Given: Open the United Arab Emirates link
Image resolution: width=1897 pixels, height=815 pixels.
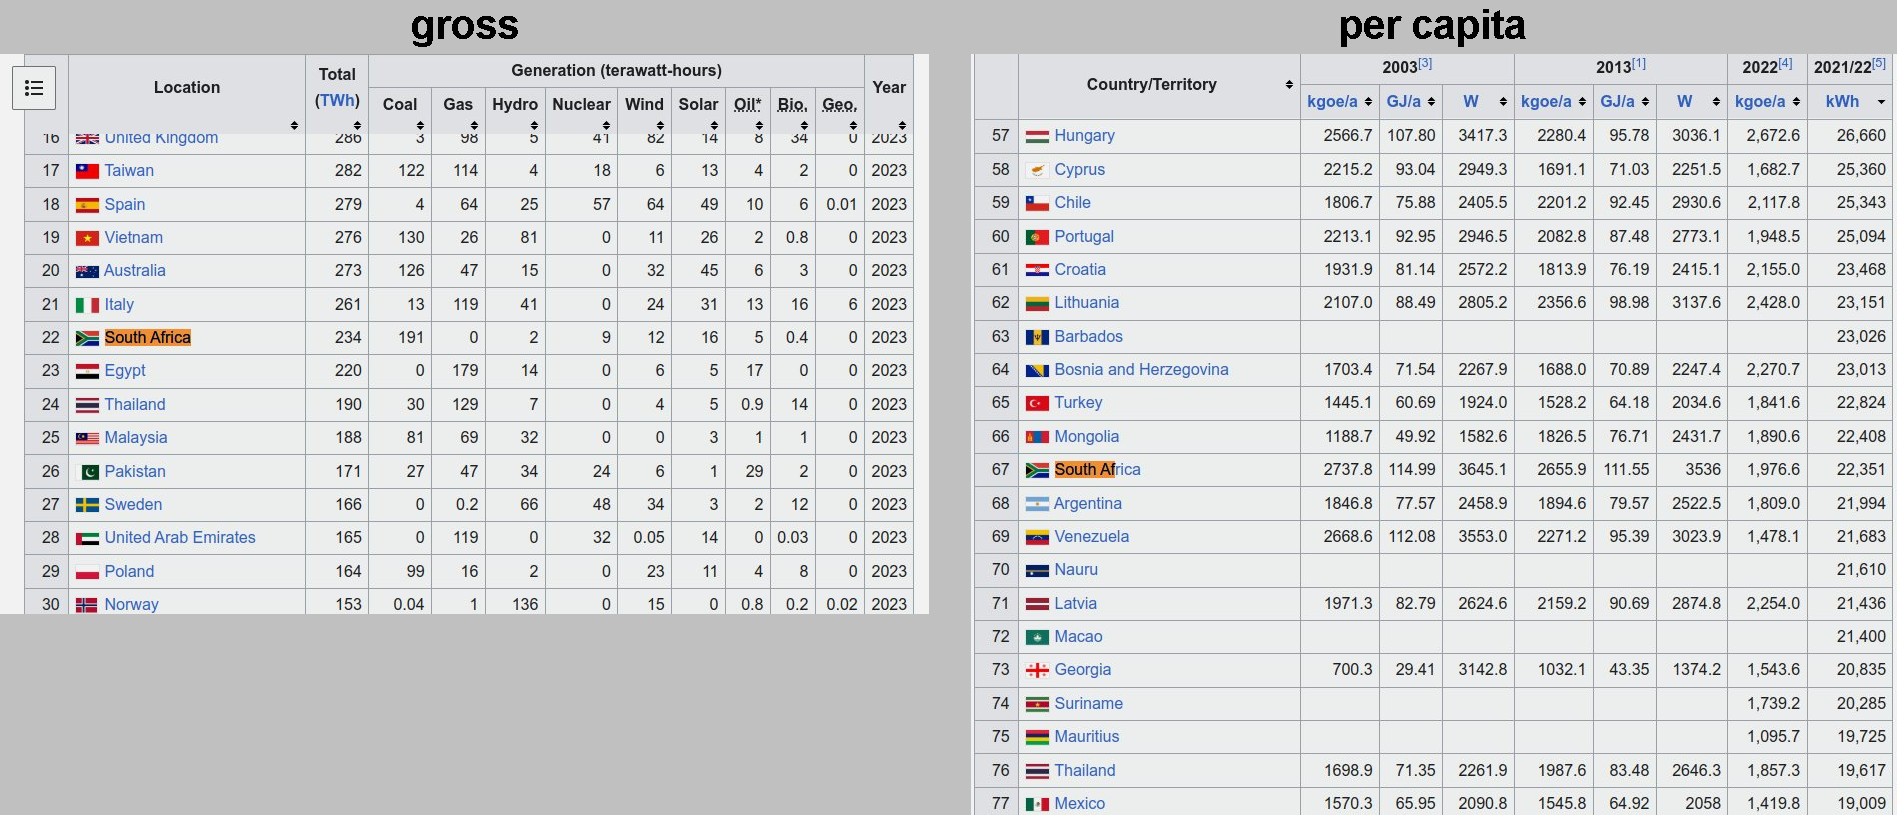Looking at the screenshot, I should [x=180, y=538].
